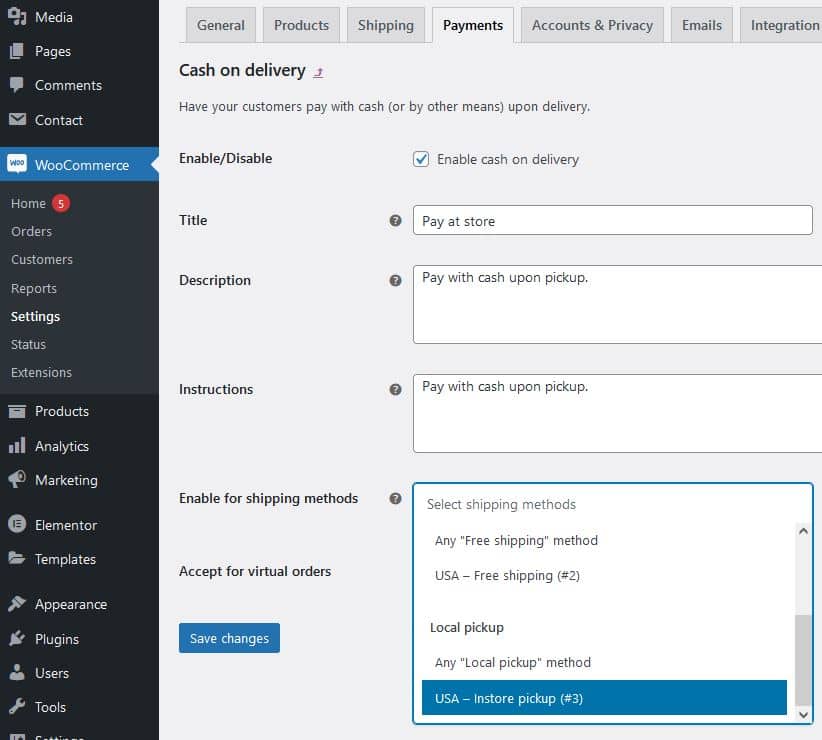Switch to the Emails tab
This screenshot has height=740, width=822.
click(x=701, y=25)
